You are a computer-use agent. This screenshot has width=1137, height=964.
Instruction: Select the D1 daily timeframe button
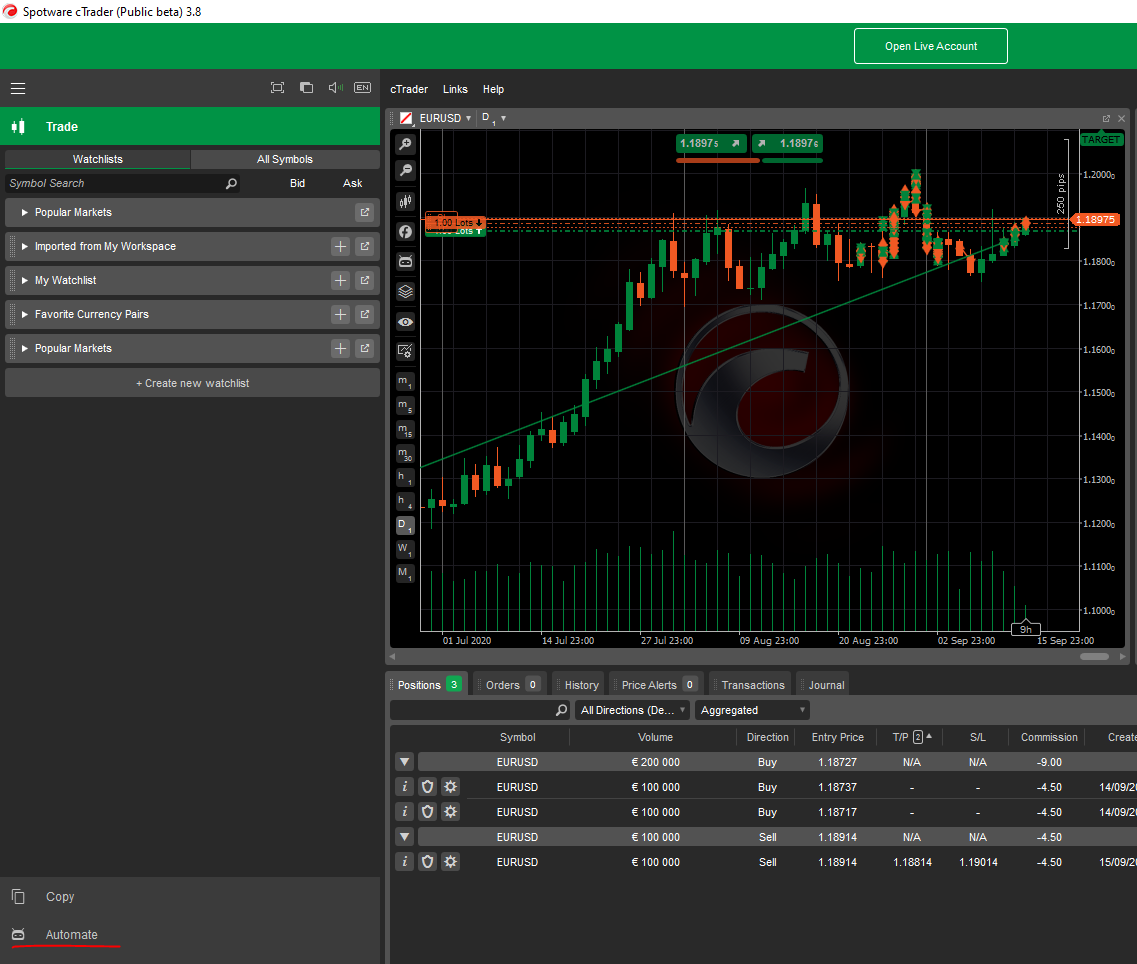(x=405, y=525)
